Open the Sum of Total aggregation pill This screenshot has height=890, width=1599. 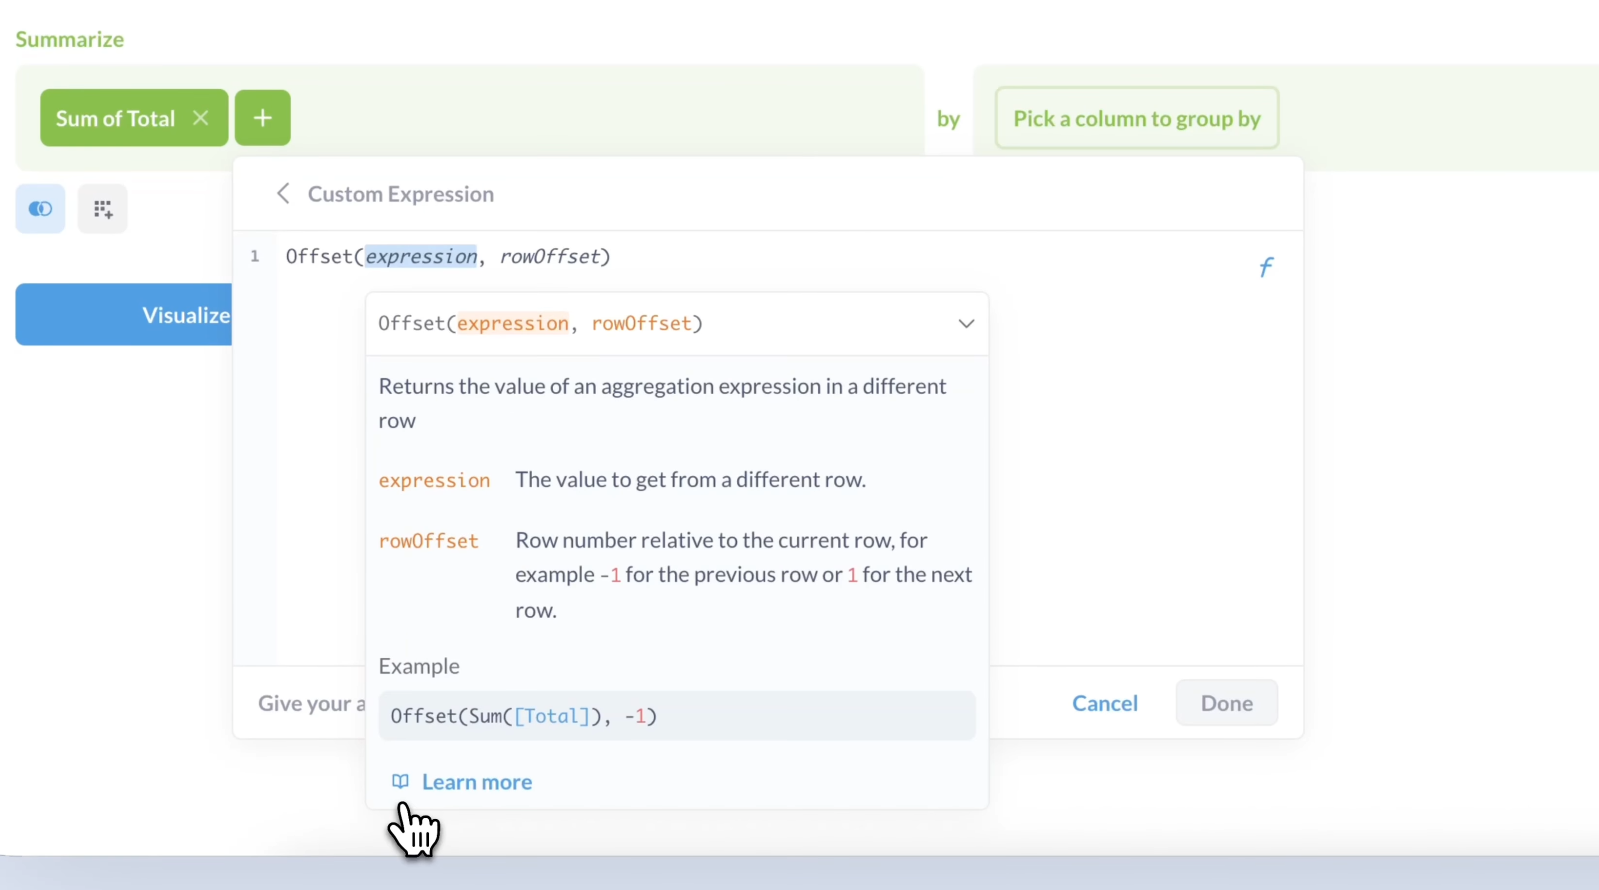(115, 118)
